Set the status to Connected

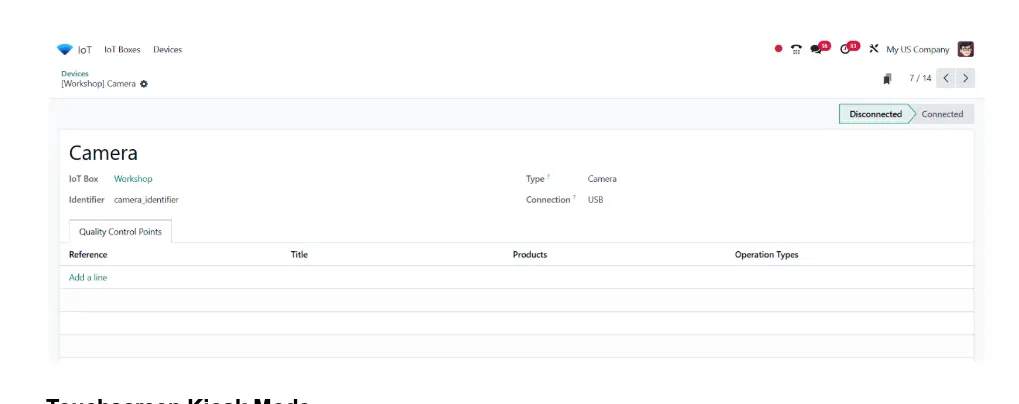click(x=942, y=114)
